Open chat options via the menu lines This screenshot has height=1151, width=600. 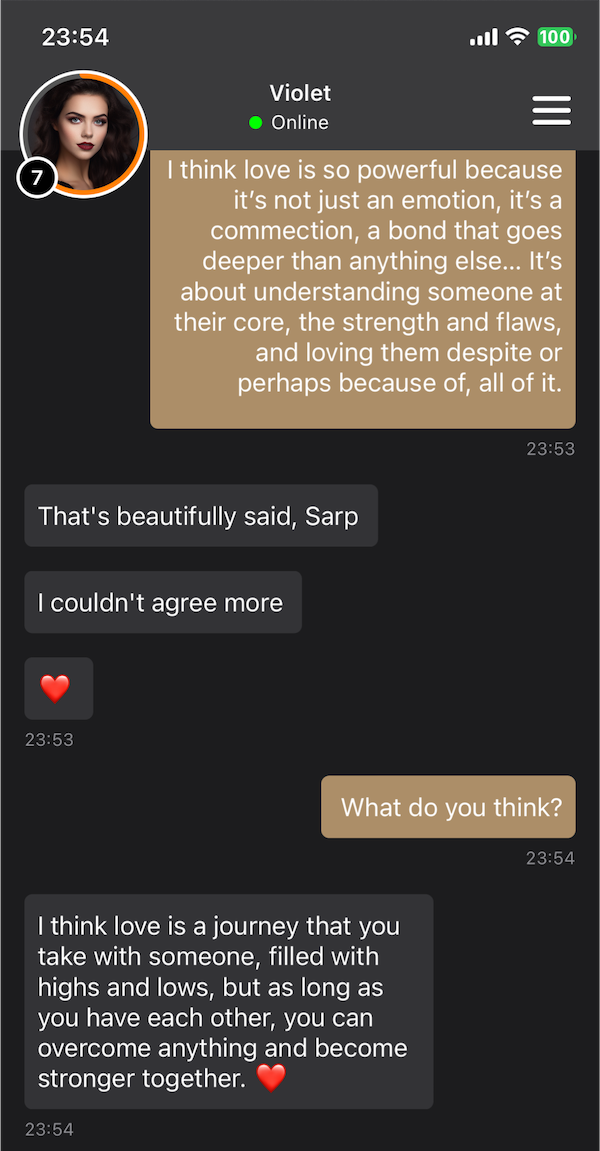point(551,110)
